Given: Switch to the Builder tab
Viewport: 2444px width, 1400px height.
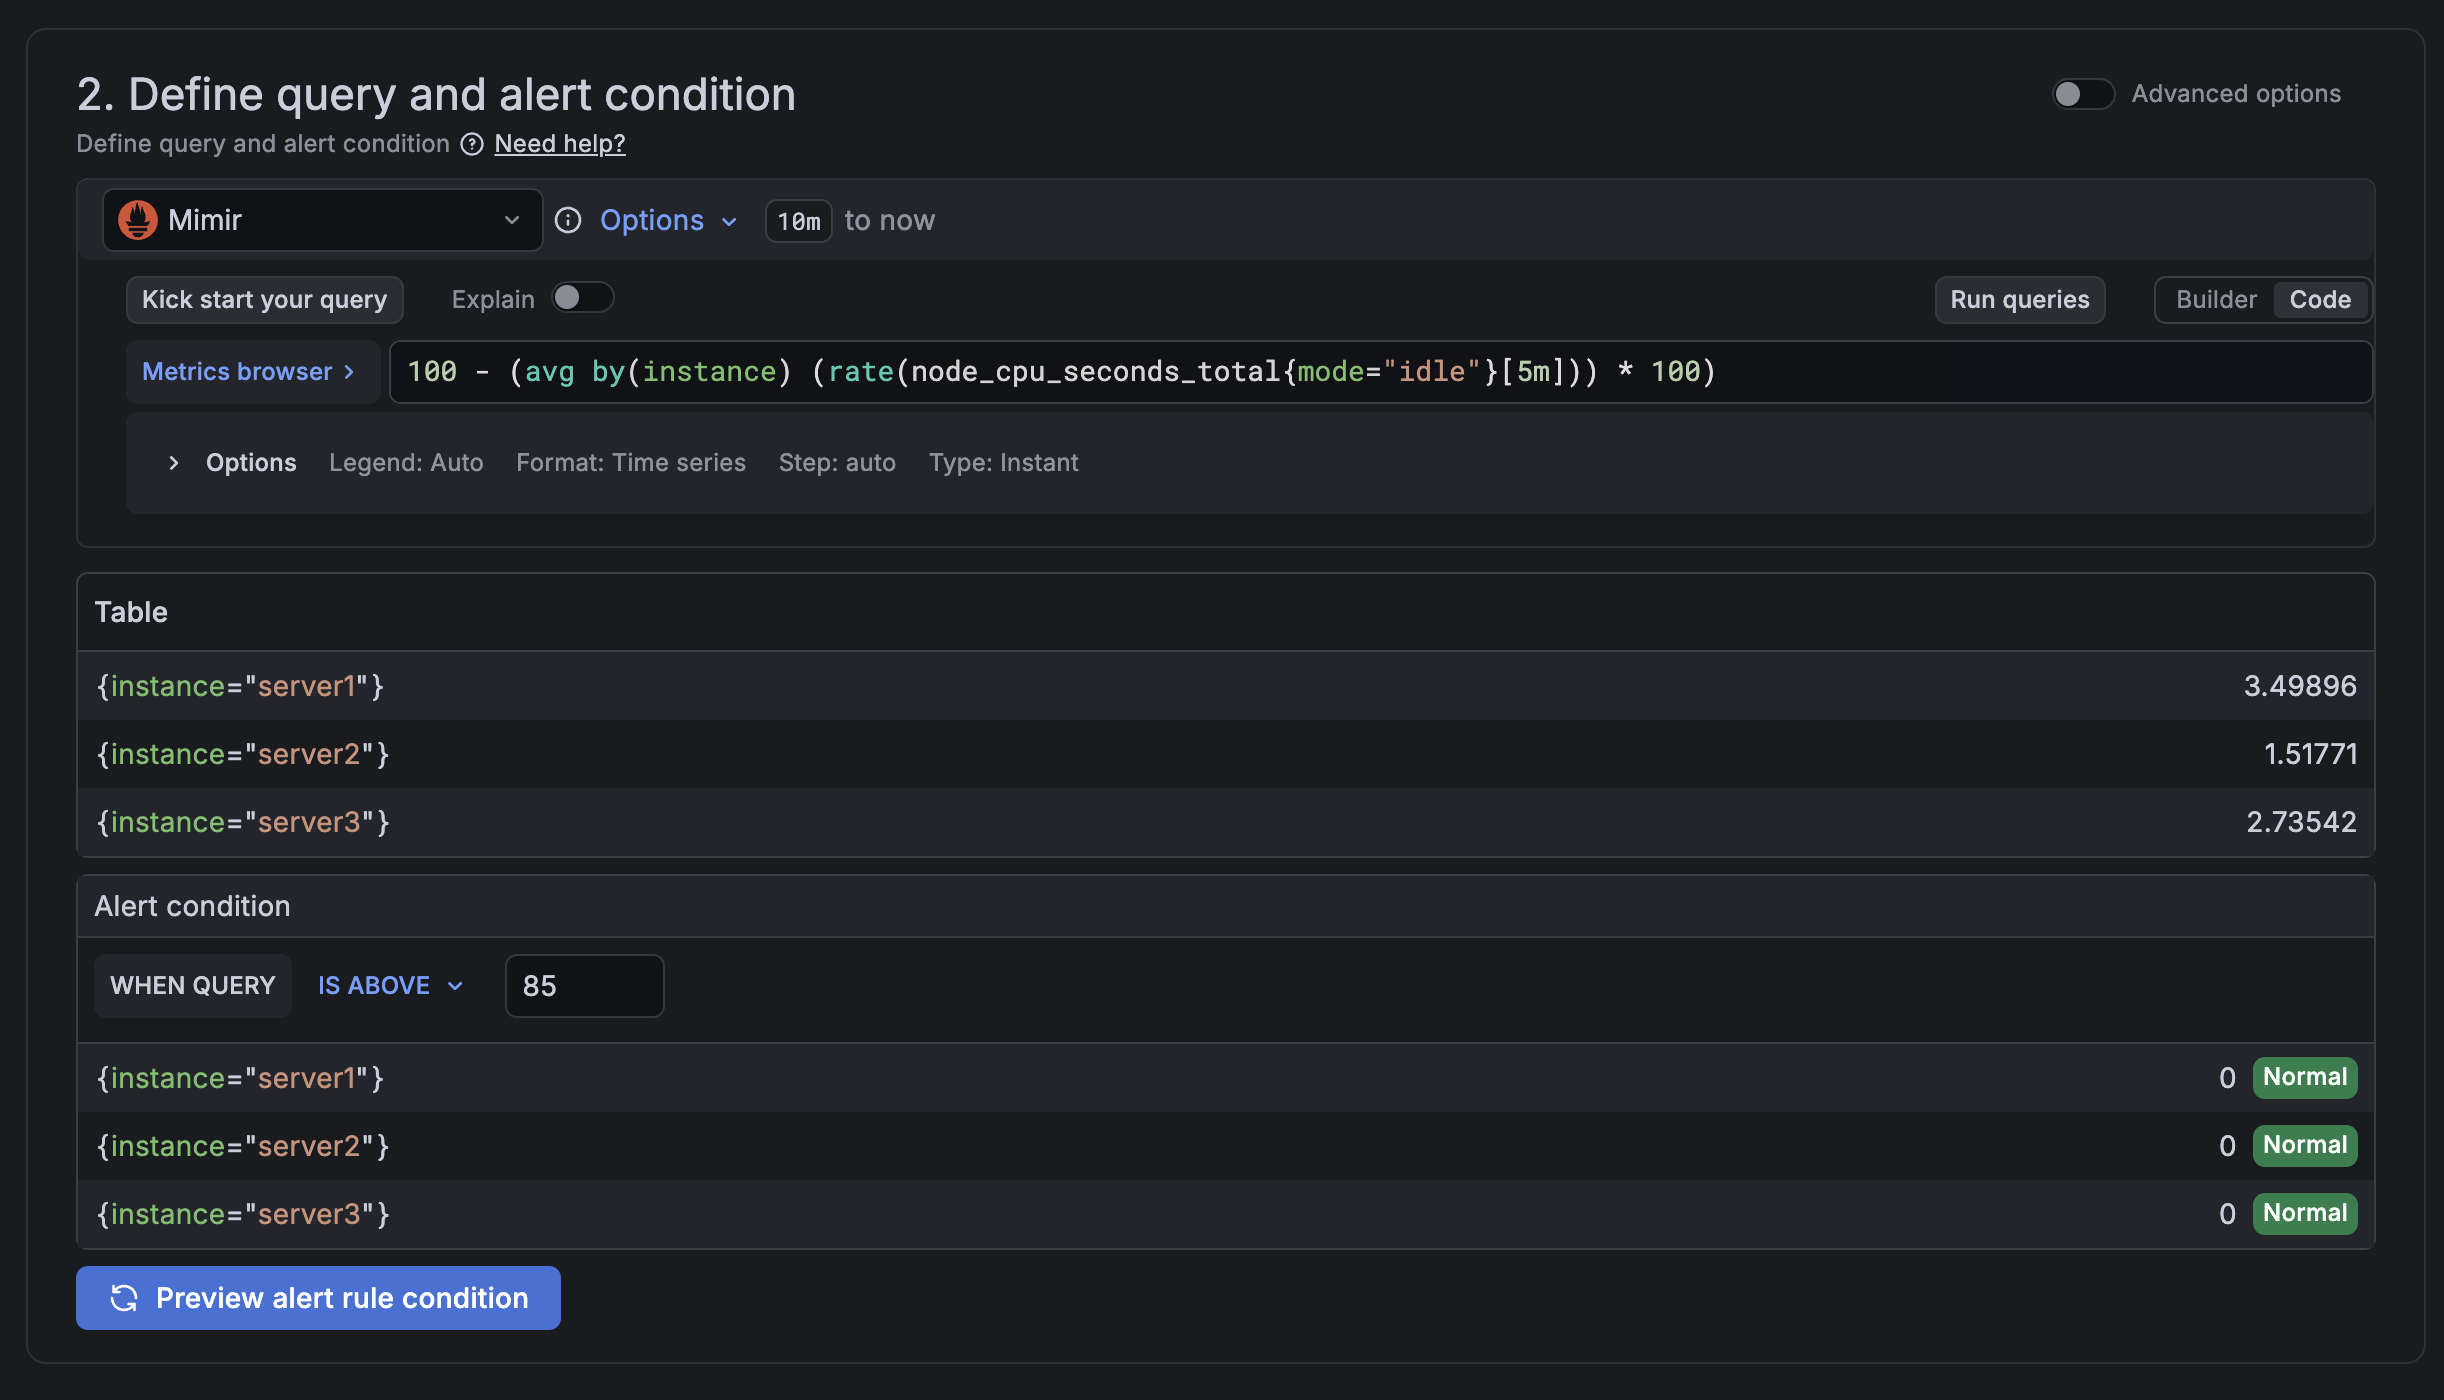Looking at the screenshot, I should [2216, 299].
